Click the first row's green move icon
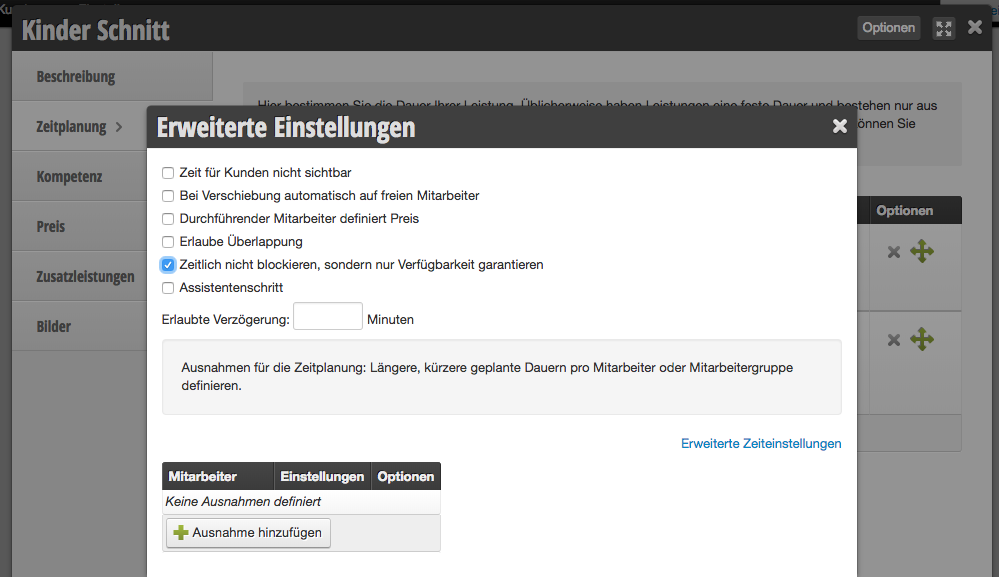 pos(922,251)
